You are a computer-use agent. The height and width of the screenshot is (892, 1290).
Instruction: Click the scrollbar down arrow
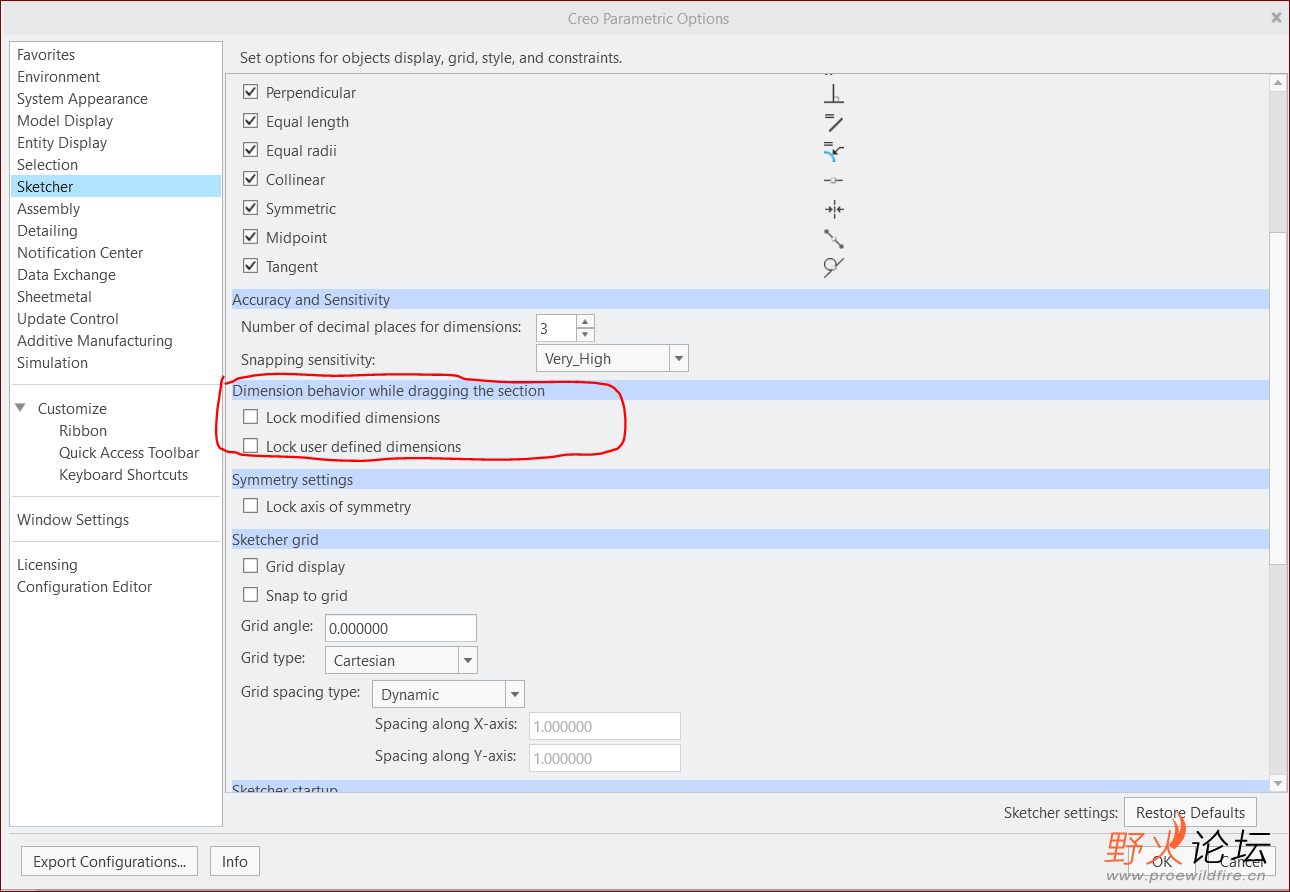(x=1277, y=783)
